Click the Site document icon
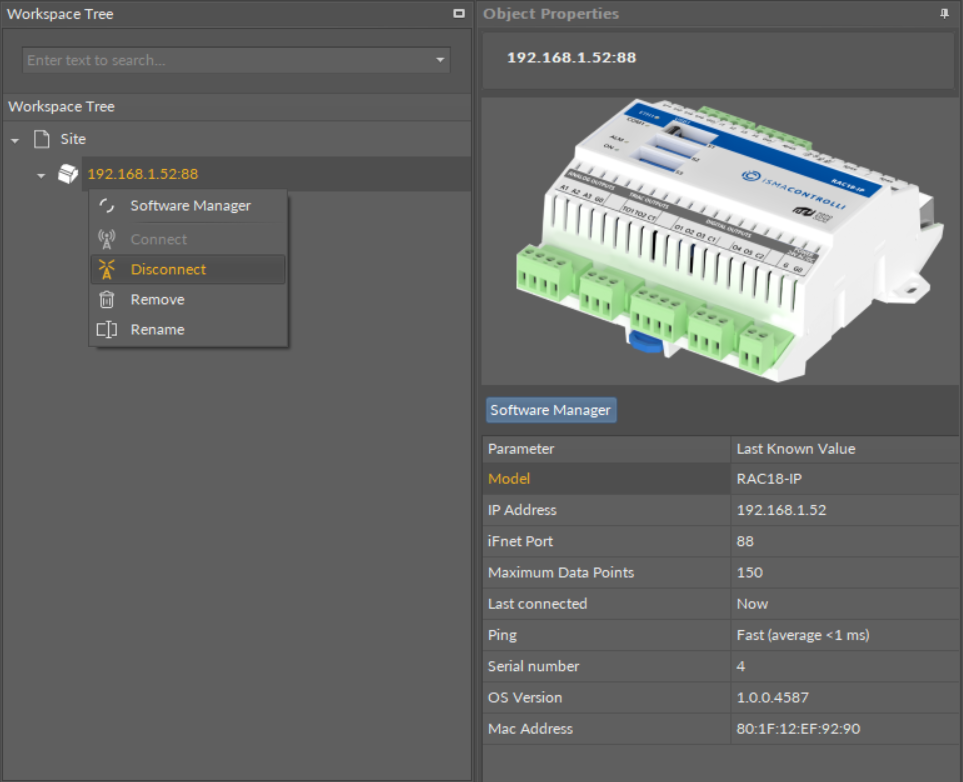This screenshot has width=963, height=782. [42, 139]
